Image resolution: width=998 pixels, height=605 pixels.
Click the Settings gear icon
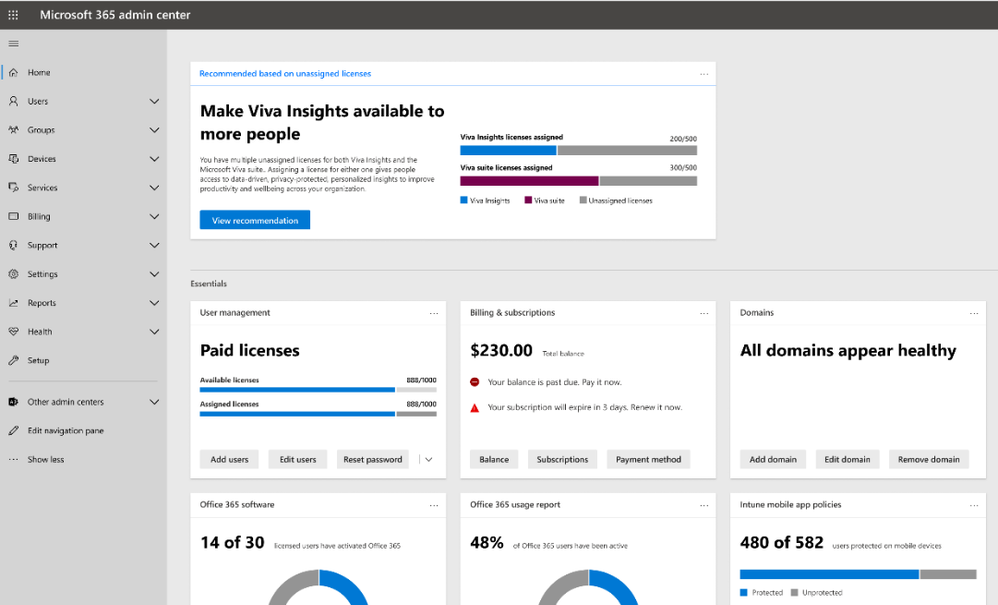13,274
